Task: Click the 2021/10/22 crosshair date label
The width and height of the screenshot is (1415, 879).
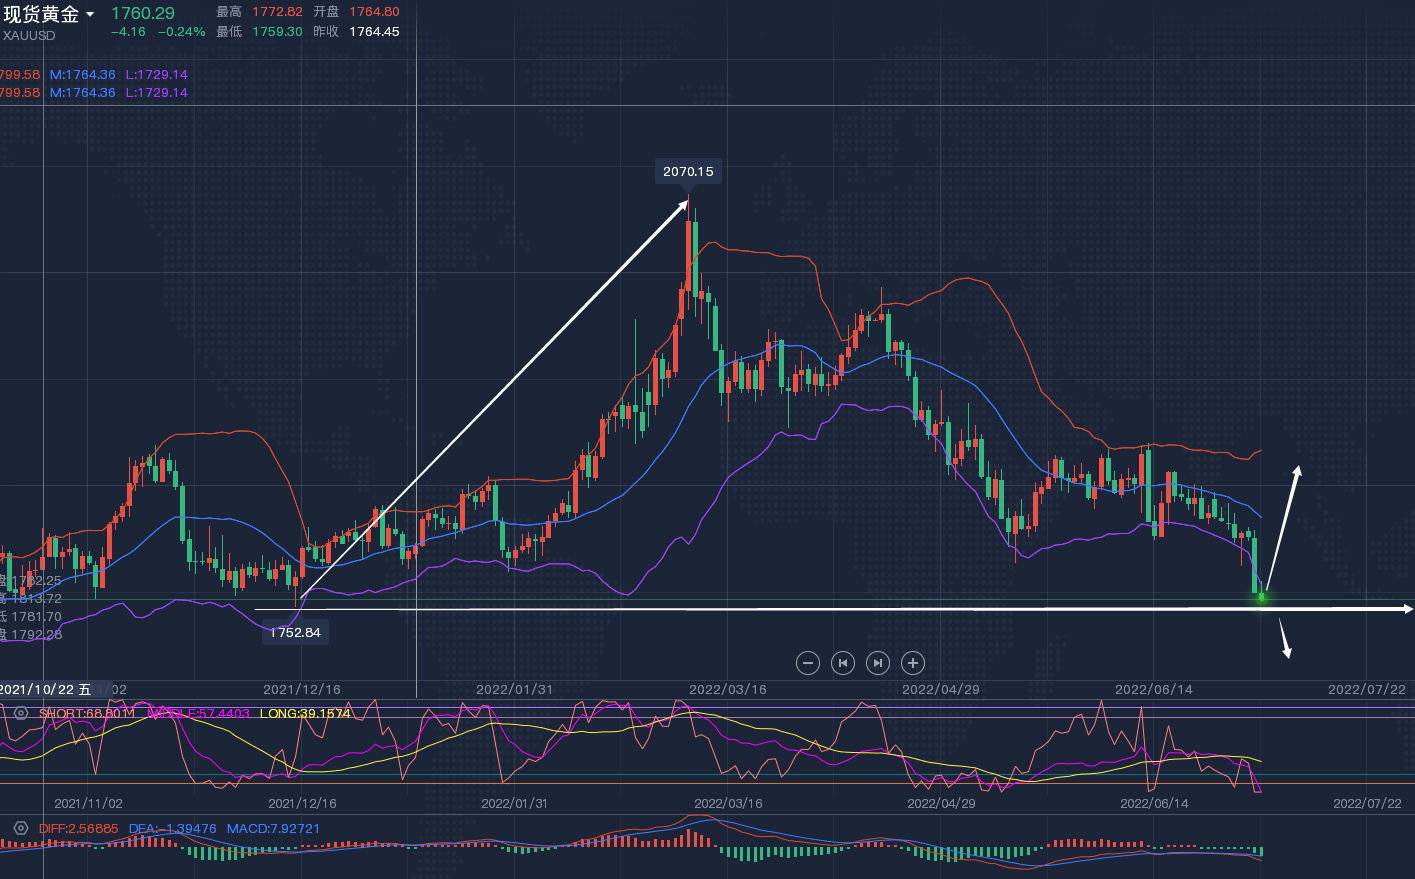Action: 46,689
